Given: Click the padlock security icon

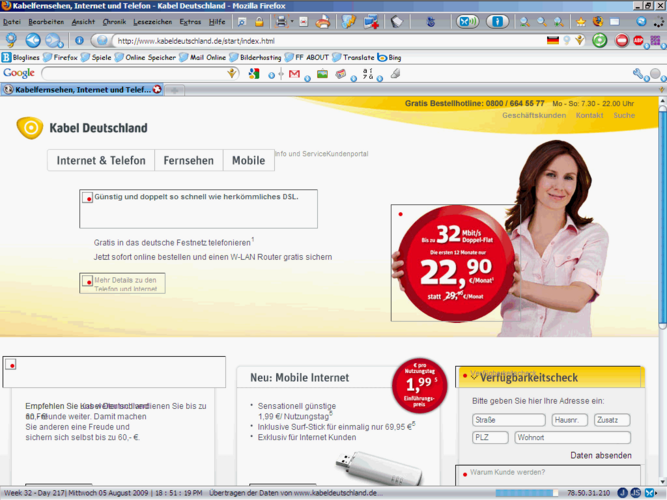Looking at the screenshot, I should pyautogui.click(x=259, y=22).
